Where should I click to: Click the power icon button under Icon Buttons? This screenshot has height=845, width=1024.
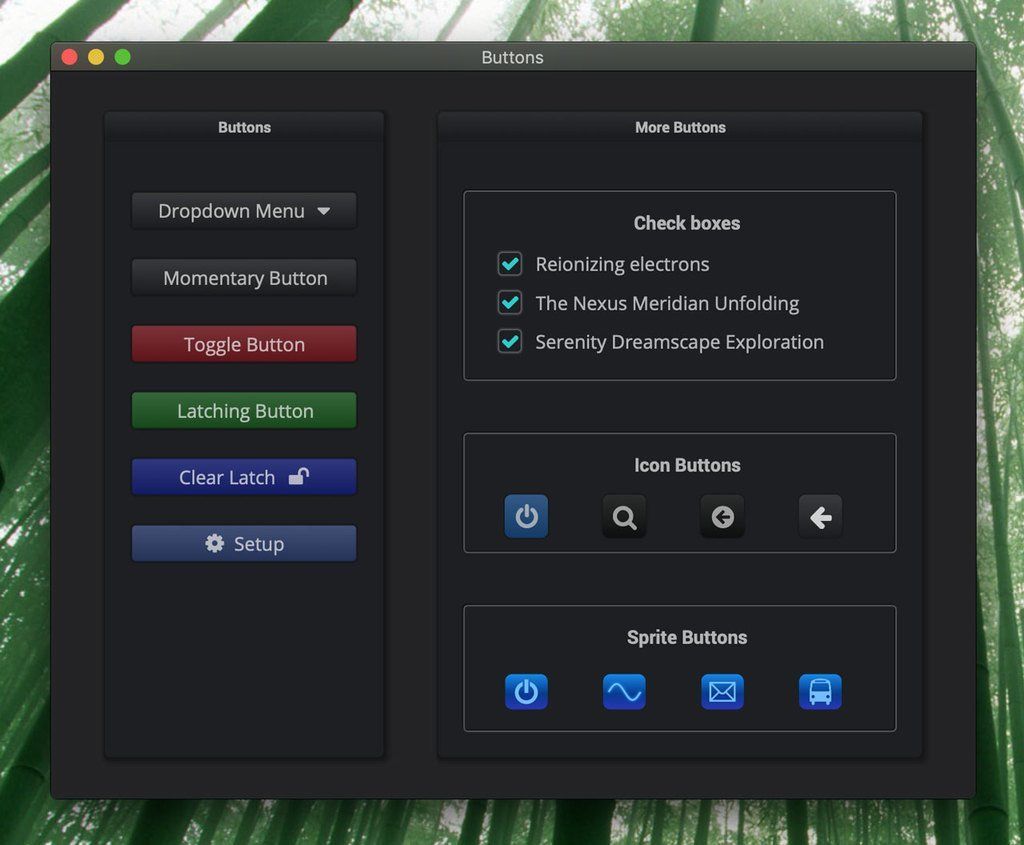click(x=526, y=517)
